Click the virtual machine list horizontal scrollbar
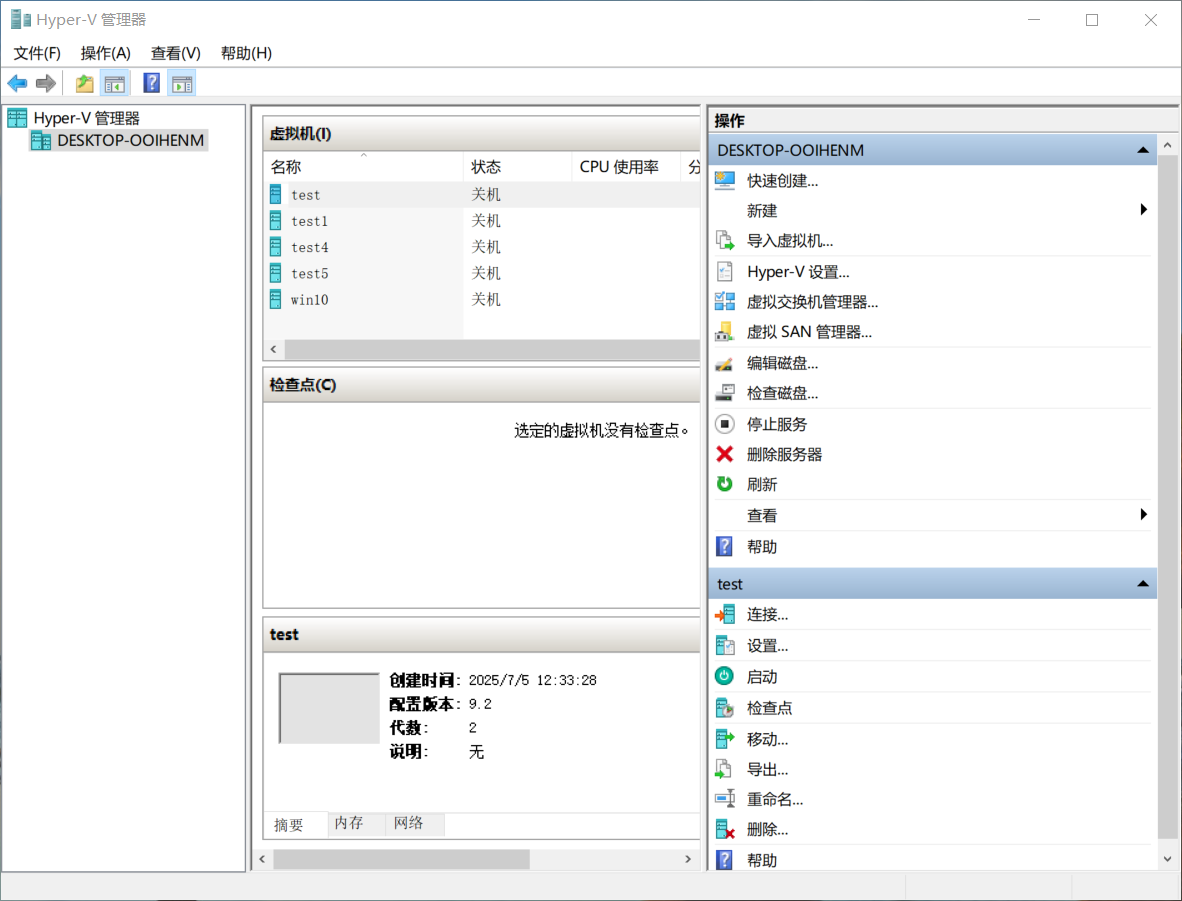Screen dimensions: 1182x901 pos(490,350)
